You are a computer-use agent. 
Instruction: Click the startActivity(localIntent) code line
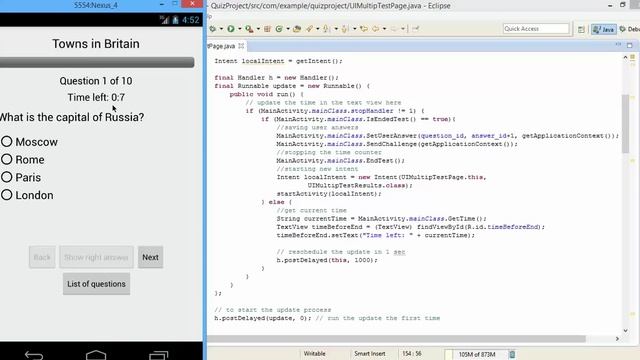click(329, 194)
